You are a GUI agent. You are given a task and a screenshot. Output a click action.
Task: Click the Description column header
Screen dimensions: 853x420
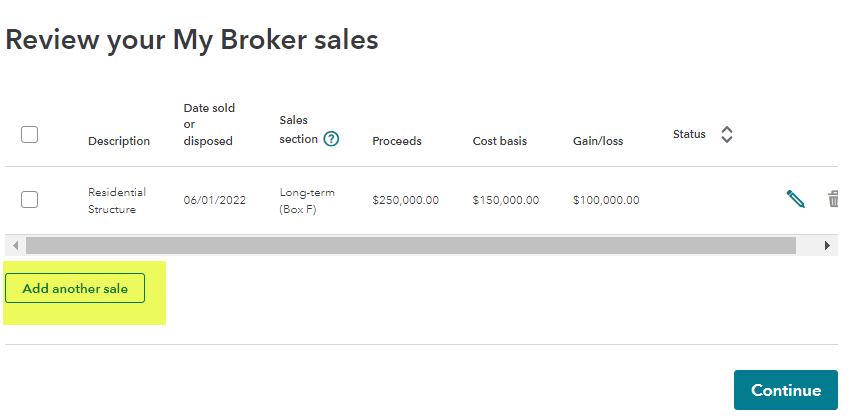click(119, 141)
